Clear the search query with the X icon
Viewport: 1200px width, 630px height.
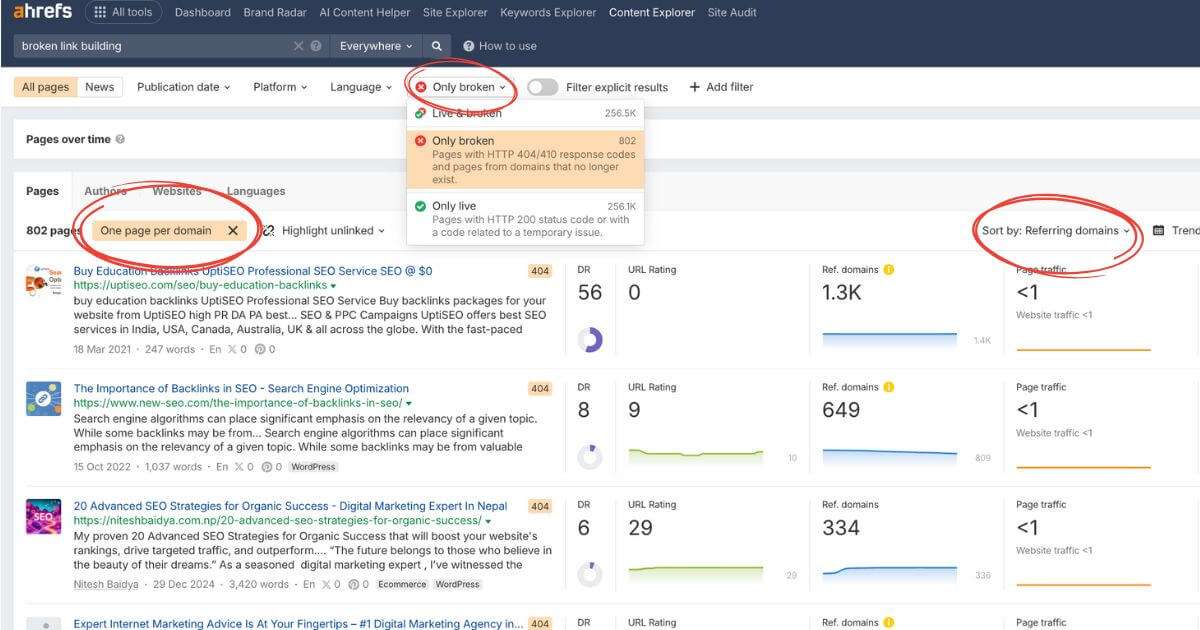pos(298,46)
